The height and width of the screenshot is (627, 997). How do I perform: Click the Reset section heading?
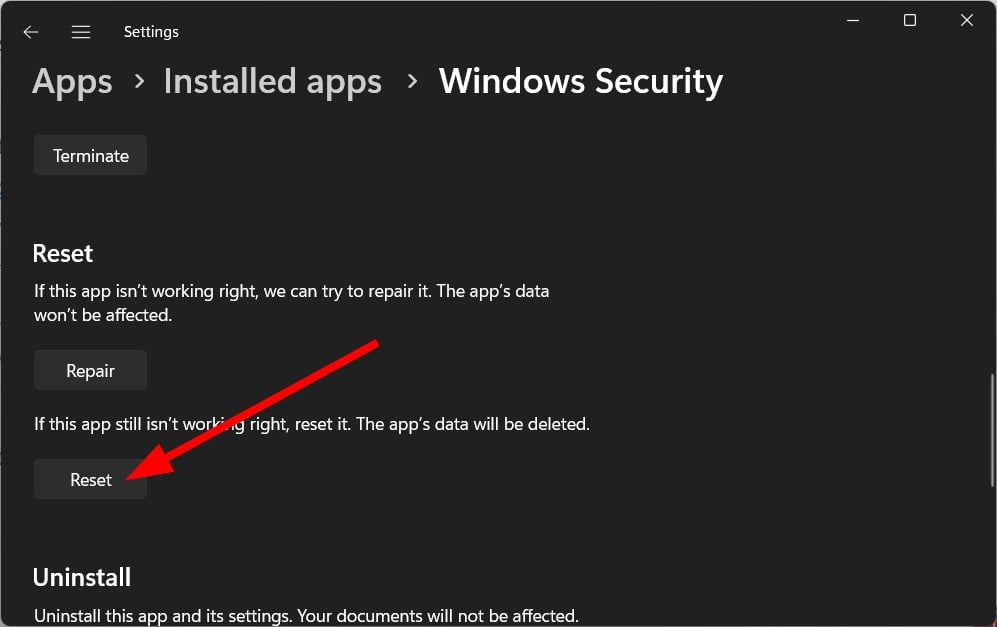(x=63, y=253)
